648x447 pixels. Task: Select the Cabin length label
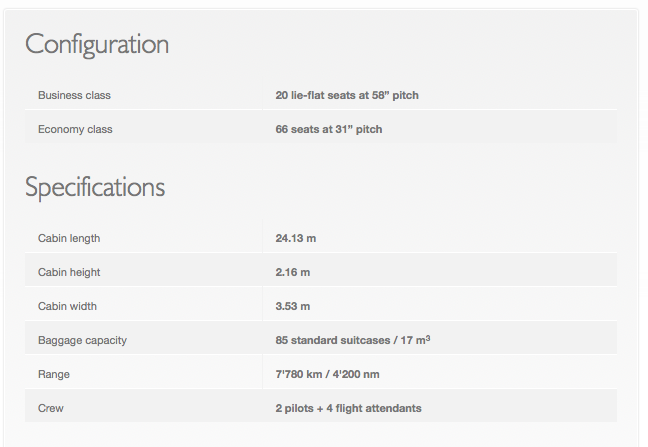click(69, 238)
